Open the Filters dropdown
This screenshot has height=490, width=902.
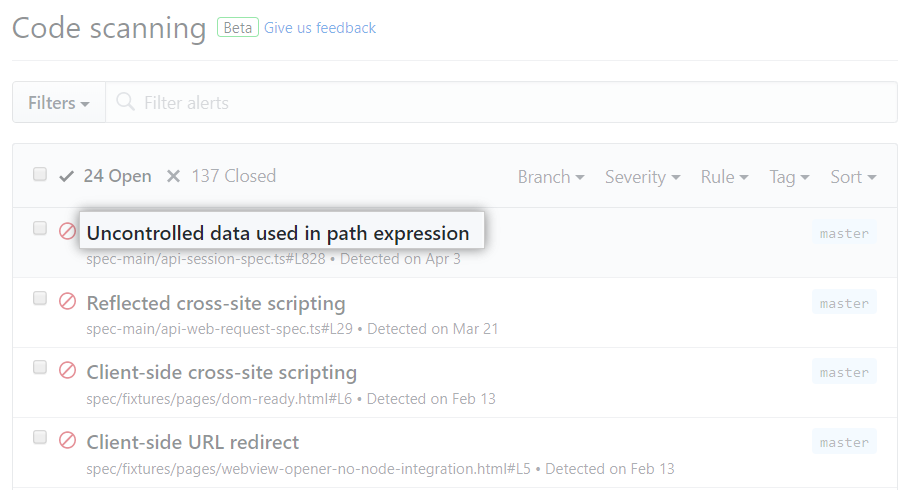coord(58,103)
